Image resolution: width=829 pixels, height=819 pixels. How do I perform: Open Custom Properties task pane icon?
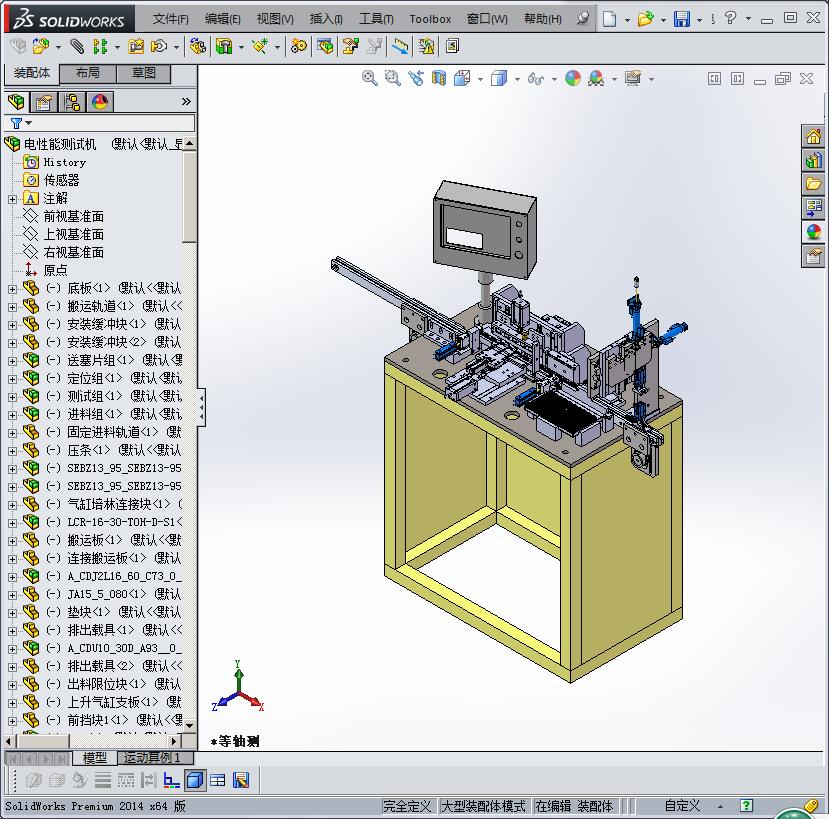813,256
